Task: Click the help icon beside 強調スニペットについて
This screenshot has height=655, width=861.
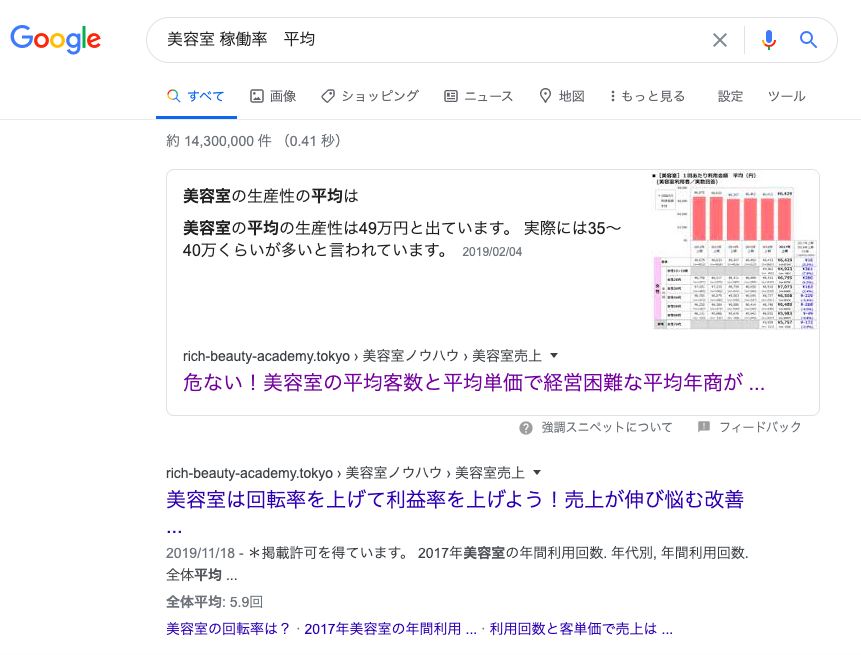Action: coord(526,428)
